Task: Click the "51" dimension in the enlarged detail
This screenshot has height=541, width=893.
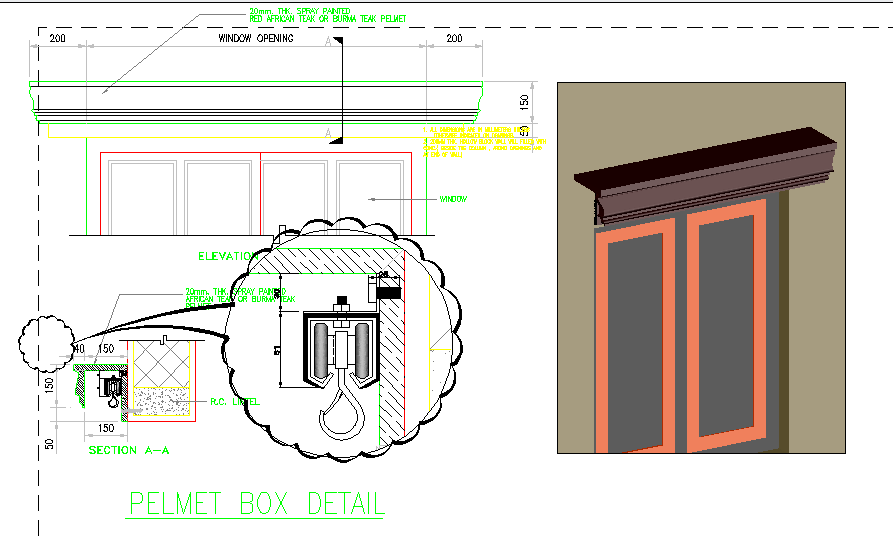Action: click(277, 350)
